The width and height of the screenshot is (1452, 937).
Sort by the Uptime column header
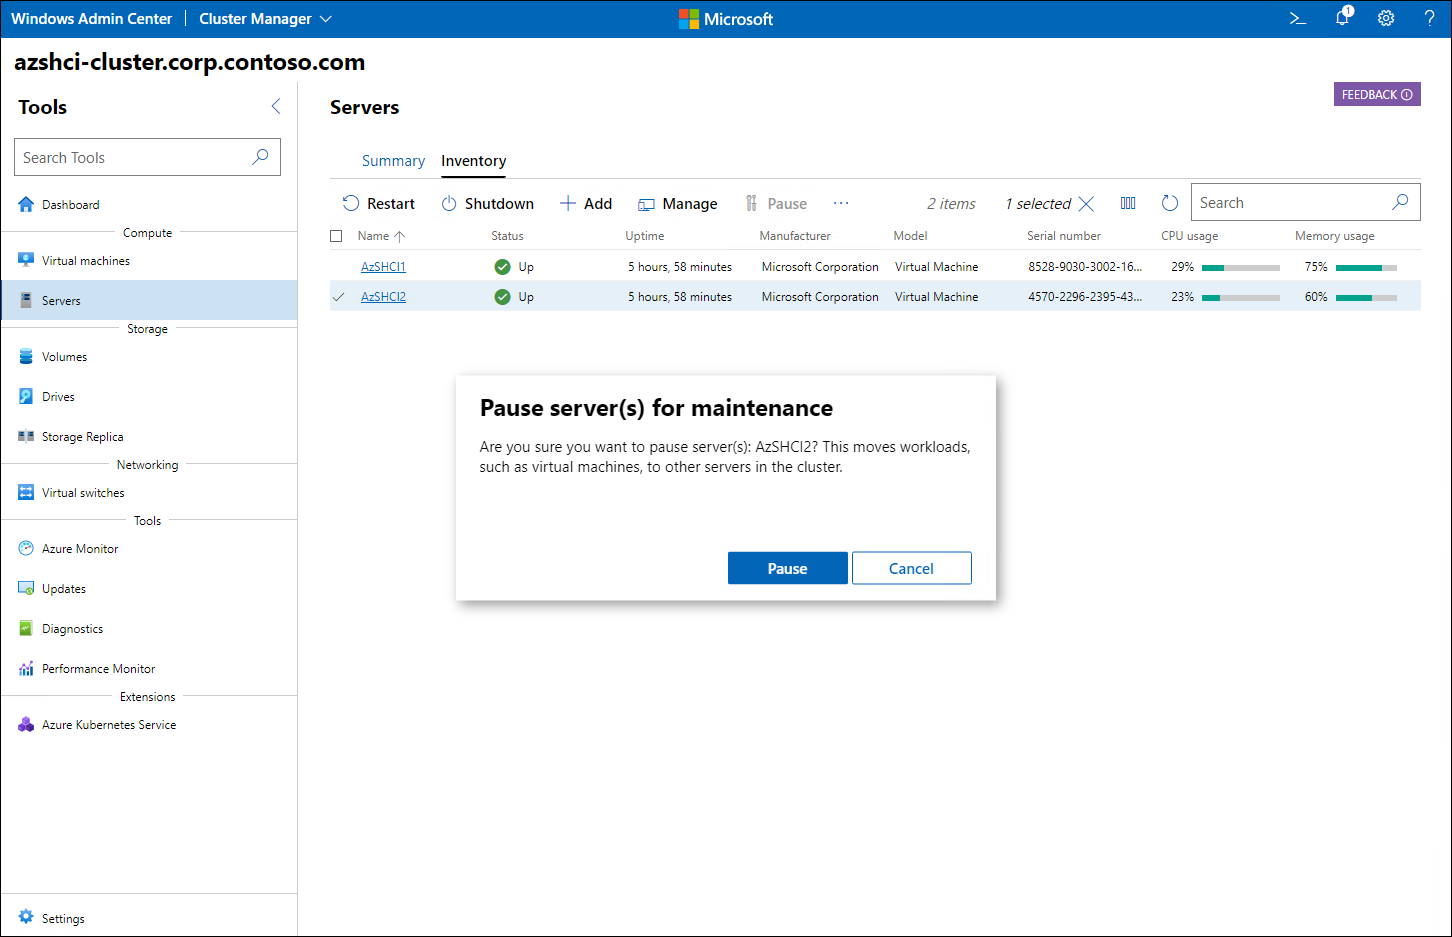pyautogui.click(x=644, y=236)
